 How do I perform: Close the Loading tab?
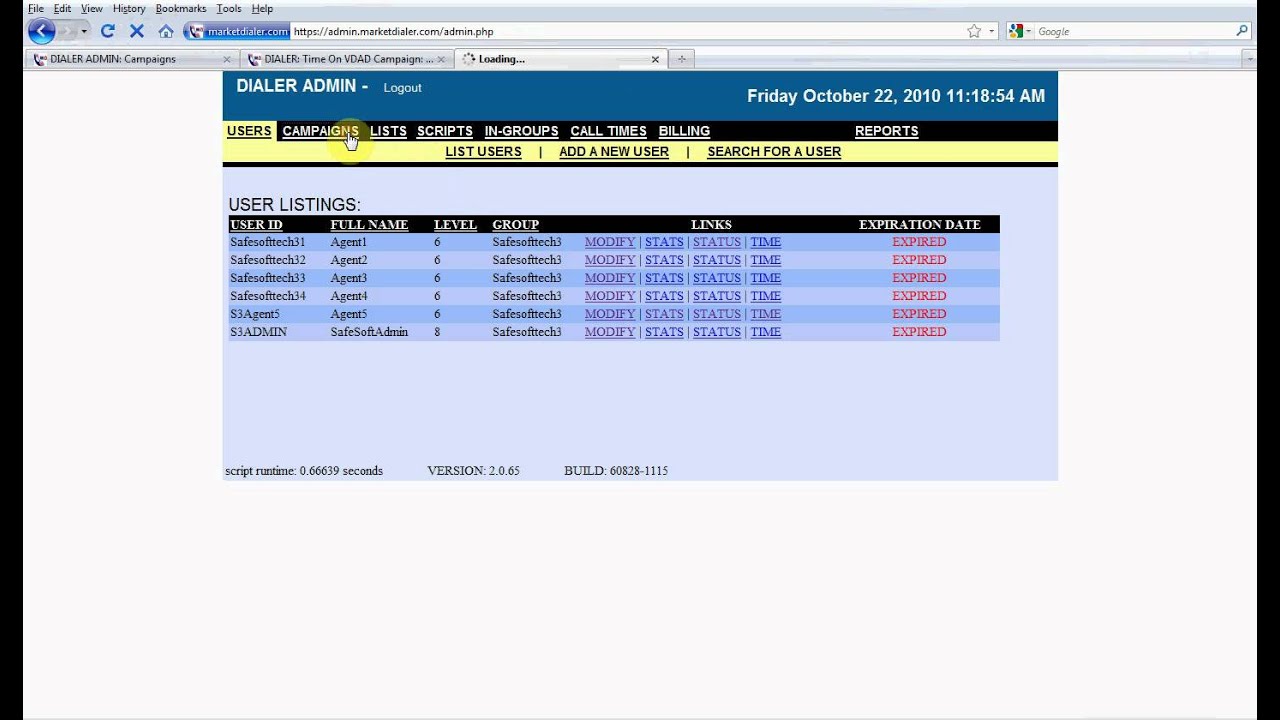[x=655, y=59]
